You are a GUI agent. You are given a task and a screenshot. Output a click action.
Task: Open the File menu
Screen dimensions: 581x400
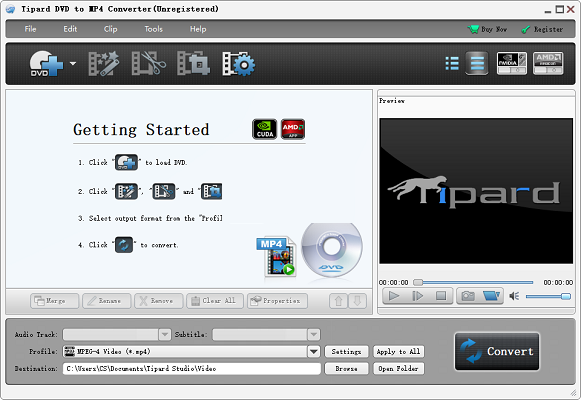30,29
